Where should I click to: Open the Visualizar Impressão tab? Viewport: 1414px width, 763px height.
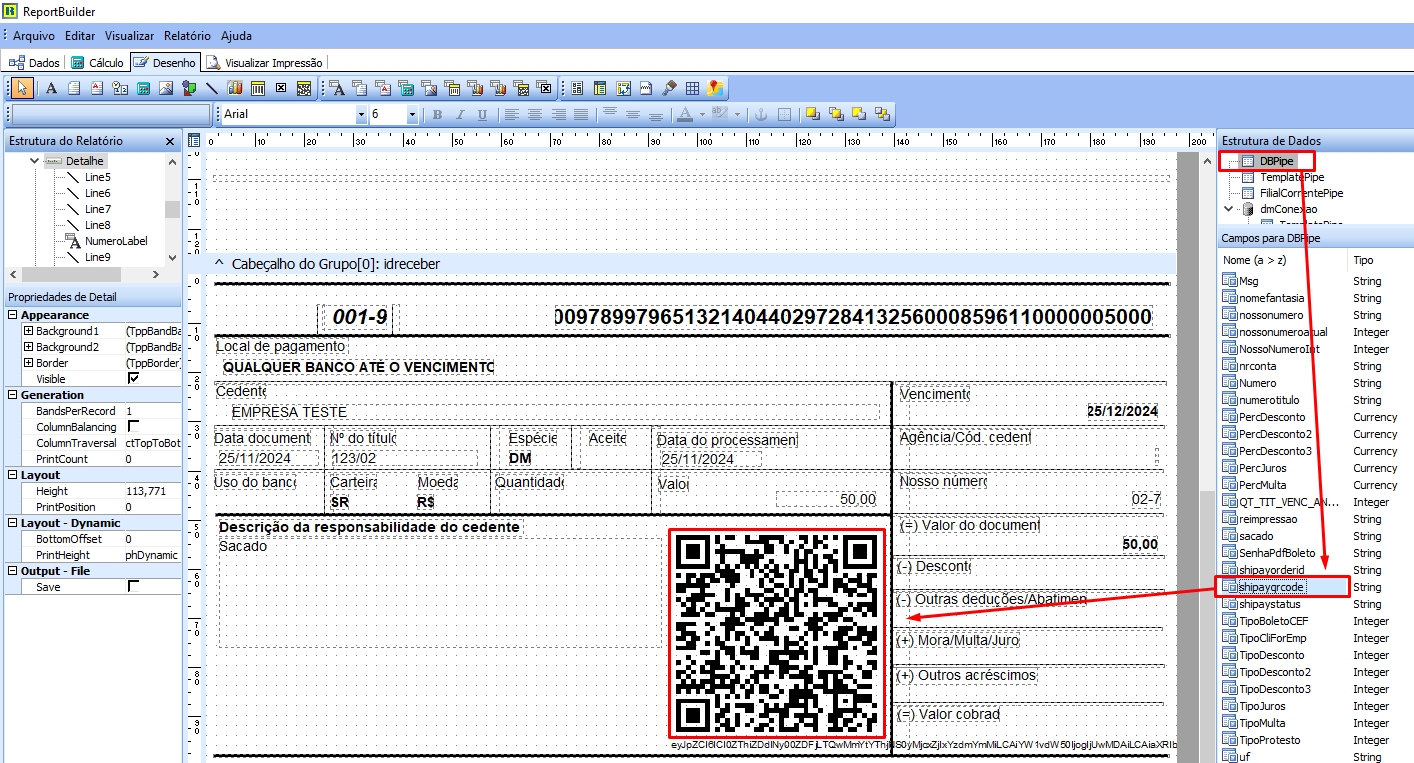coord(265,62)
